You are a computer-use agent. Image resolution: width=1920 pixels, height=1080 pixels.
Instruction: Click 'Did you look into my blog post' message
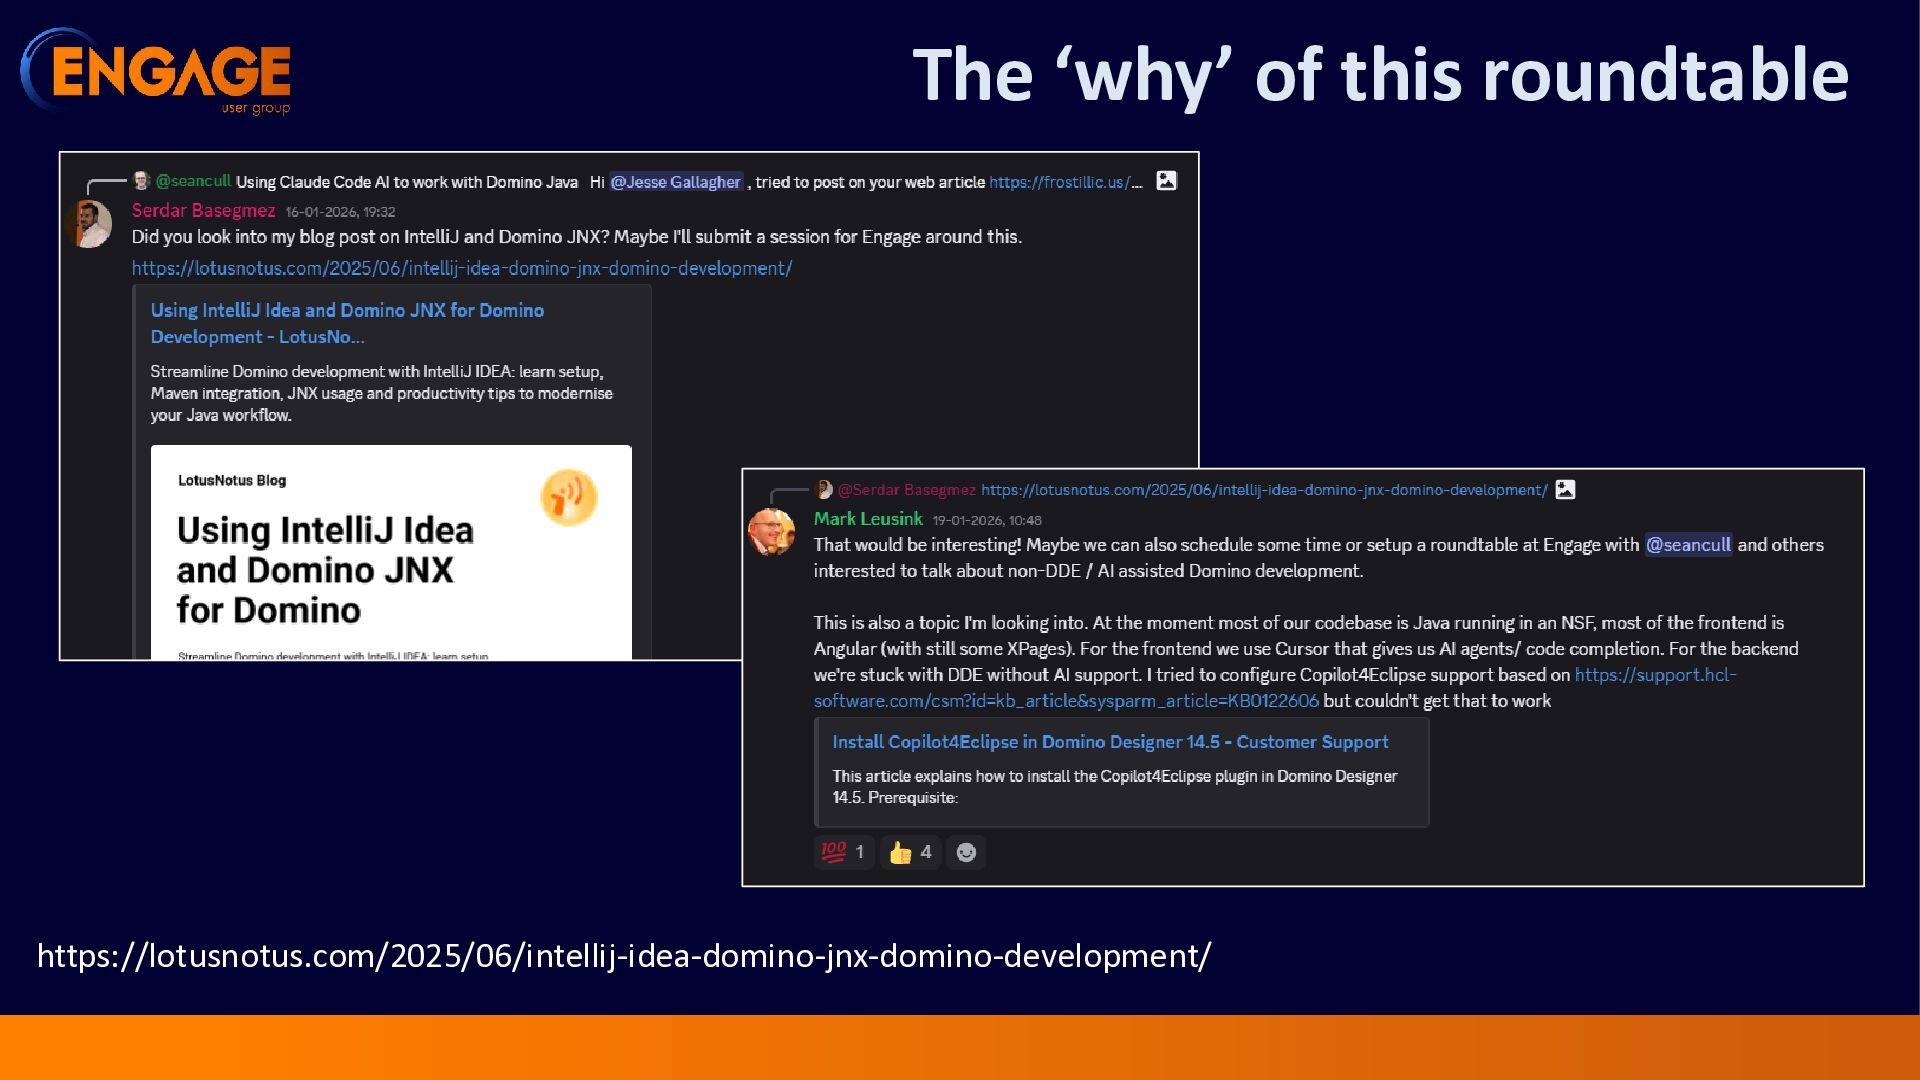(x=577, y=237)
